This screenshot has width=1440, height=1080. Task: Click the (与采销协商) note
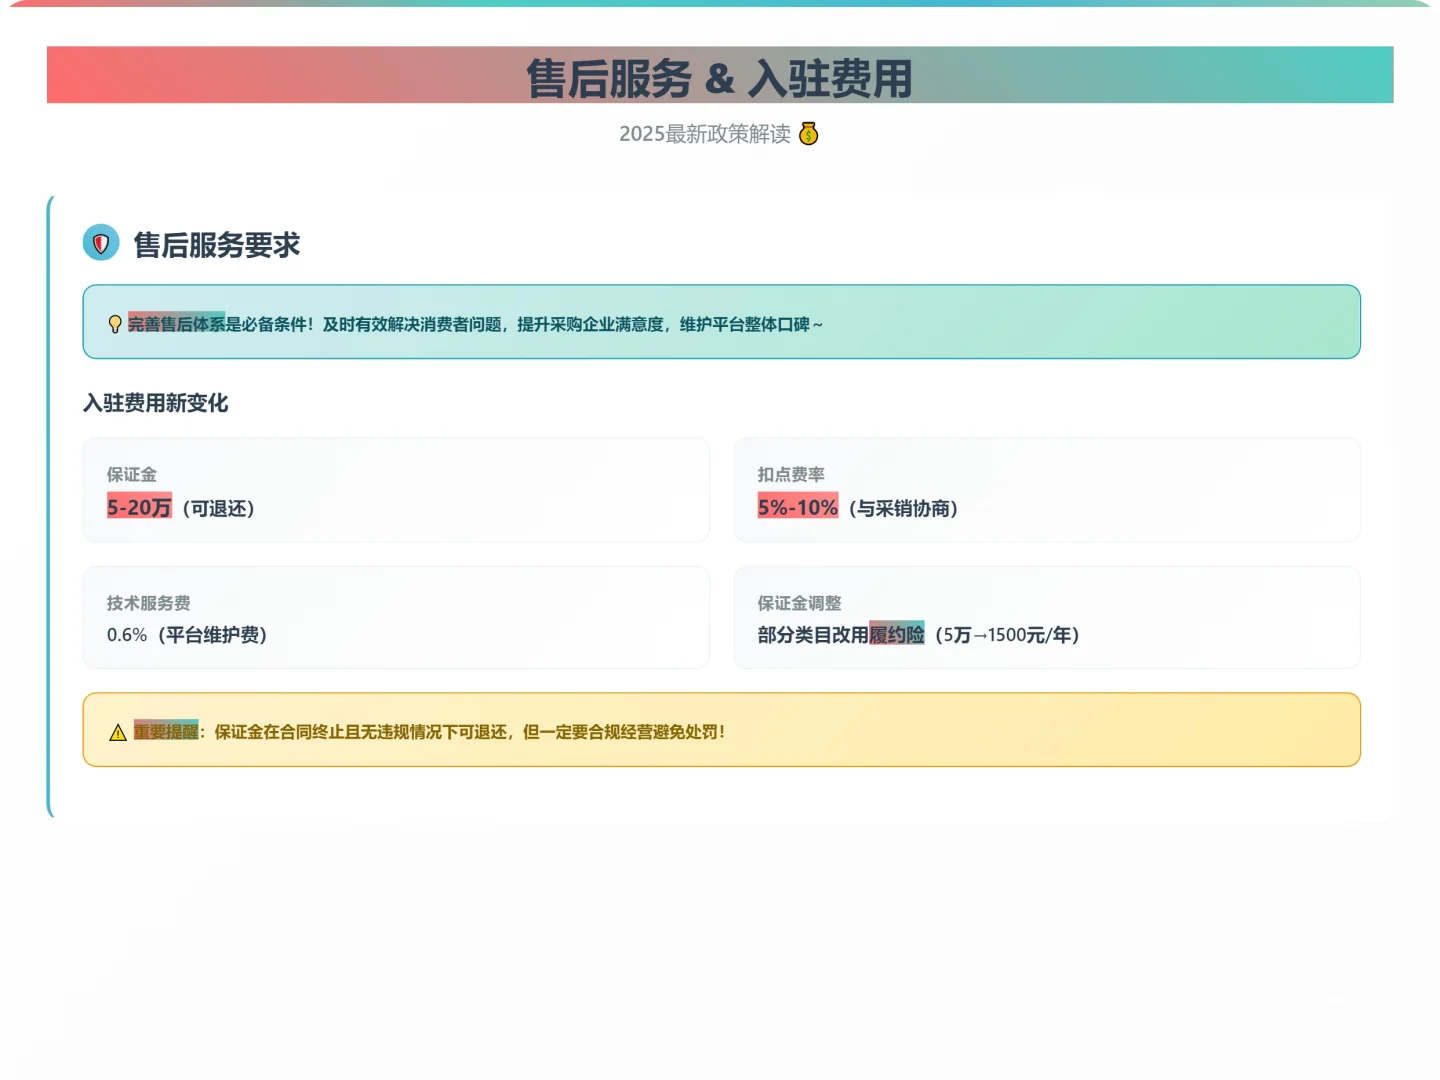(x=903, y=508)
